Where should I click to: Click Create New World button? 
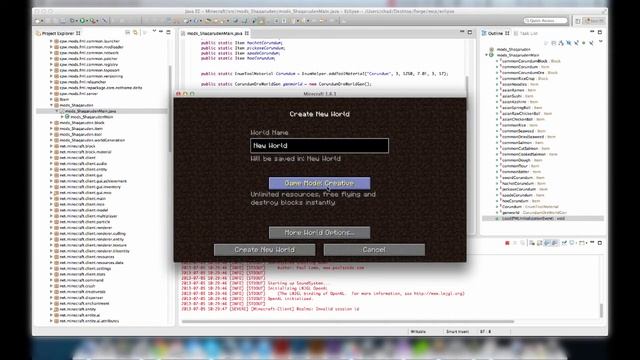tap(264, 250)
